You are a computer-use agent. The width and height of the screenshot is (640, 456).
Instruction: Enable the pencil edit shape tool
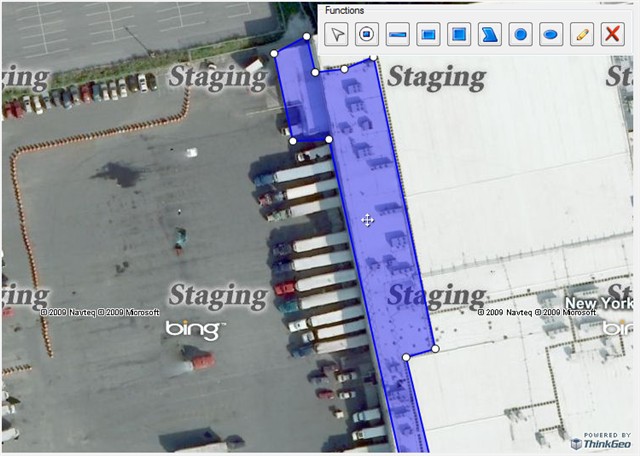pyautogui.click(x=582, y=34)
